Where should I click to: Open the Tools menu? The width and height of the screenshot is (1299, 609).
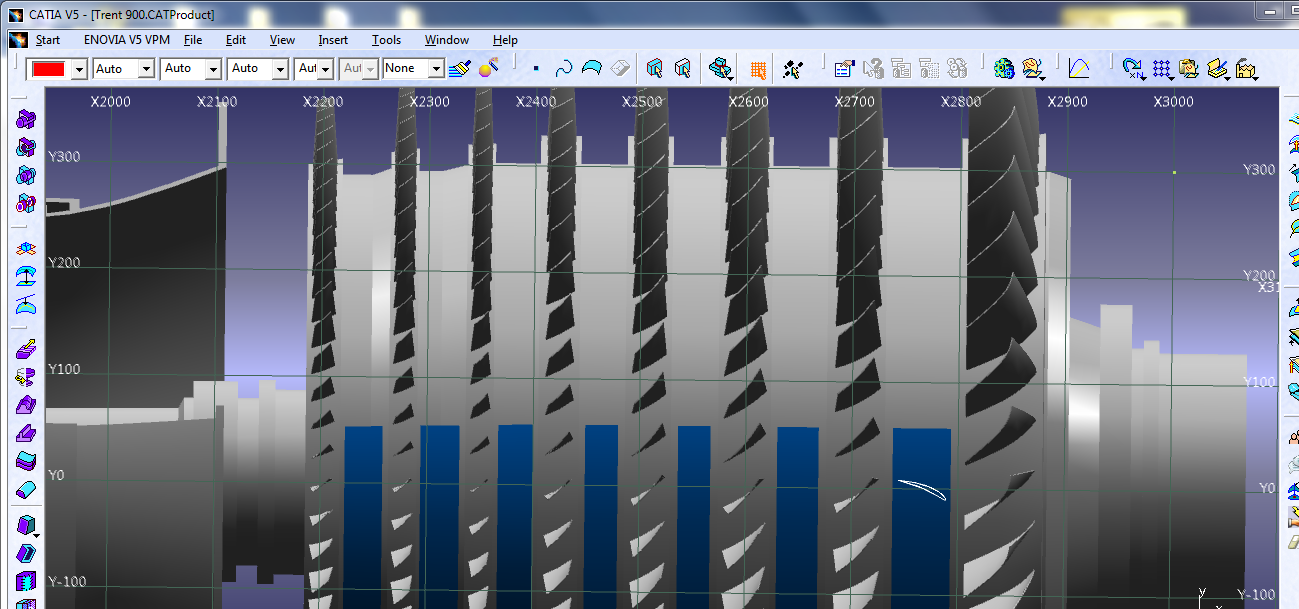click(x=386, y=40)
